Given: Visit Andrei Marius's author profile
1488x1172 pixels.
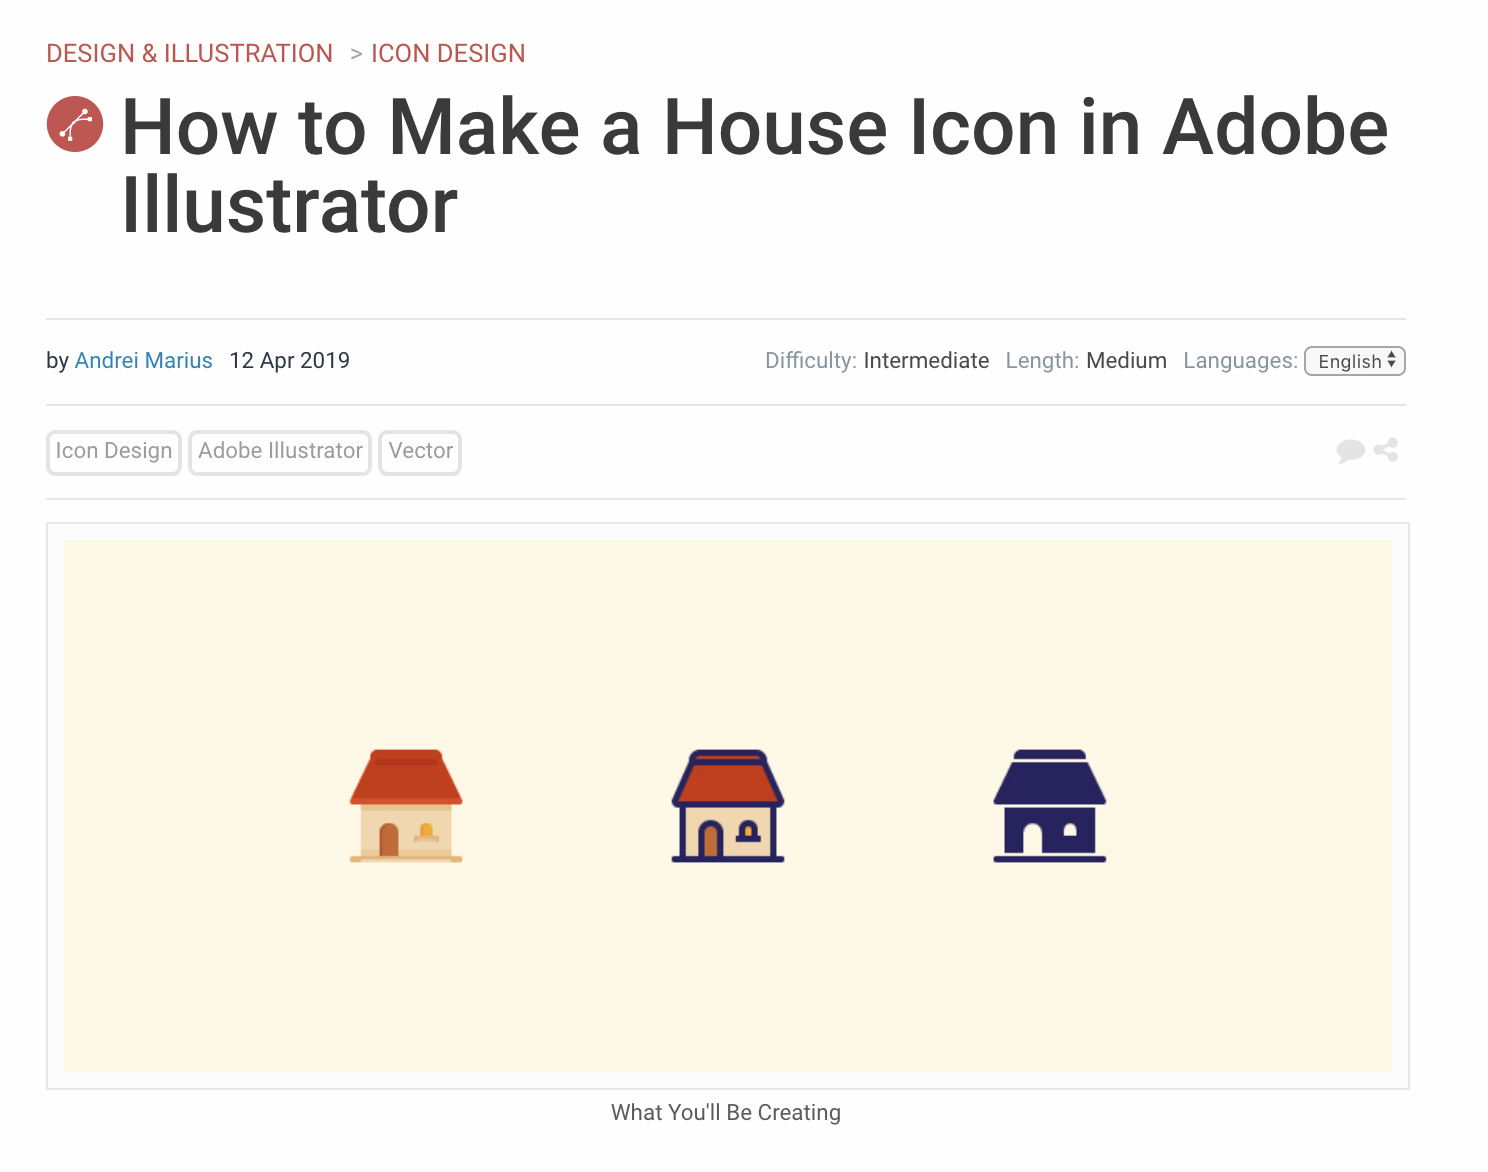Looking at the screenshot, I should (143, 361).
